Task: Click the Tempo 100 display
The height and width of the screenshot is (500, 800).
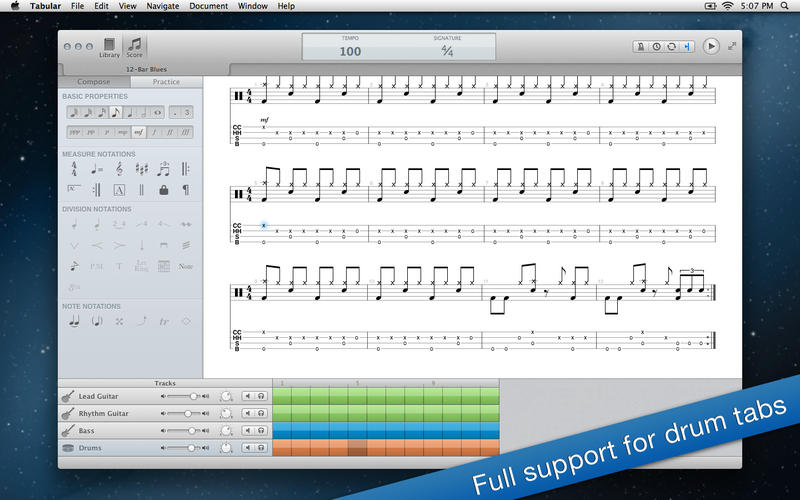Action: pyautogui.click(x=350, y=51)
